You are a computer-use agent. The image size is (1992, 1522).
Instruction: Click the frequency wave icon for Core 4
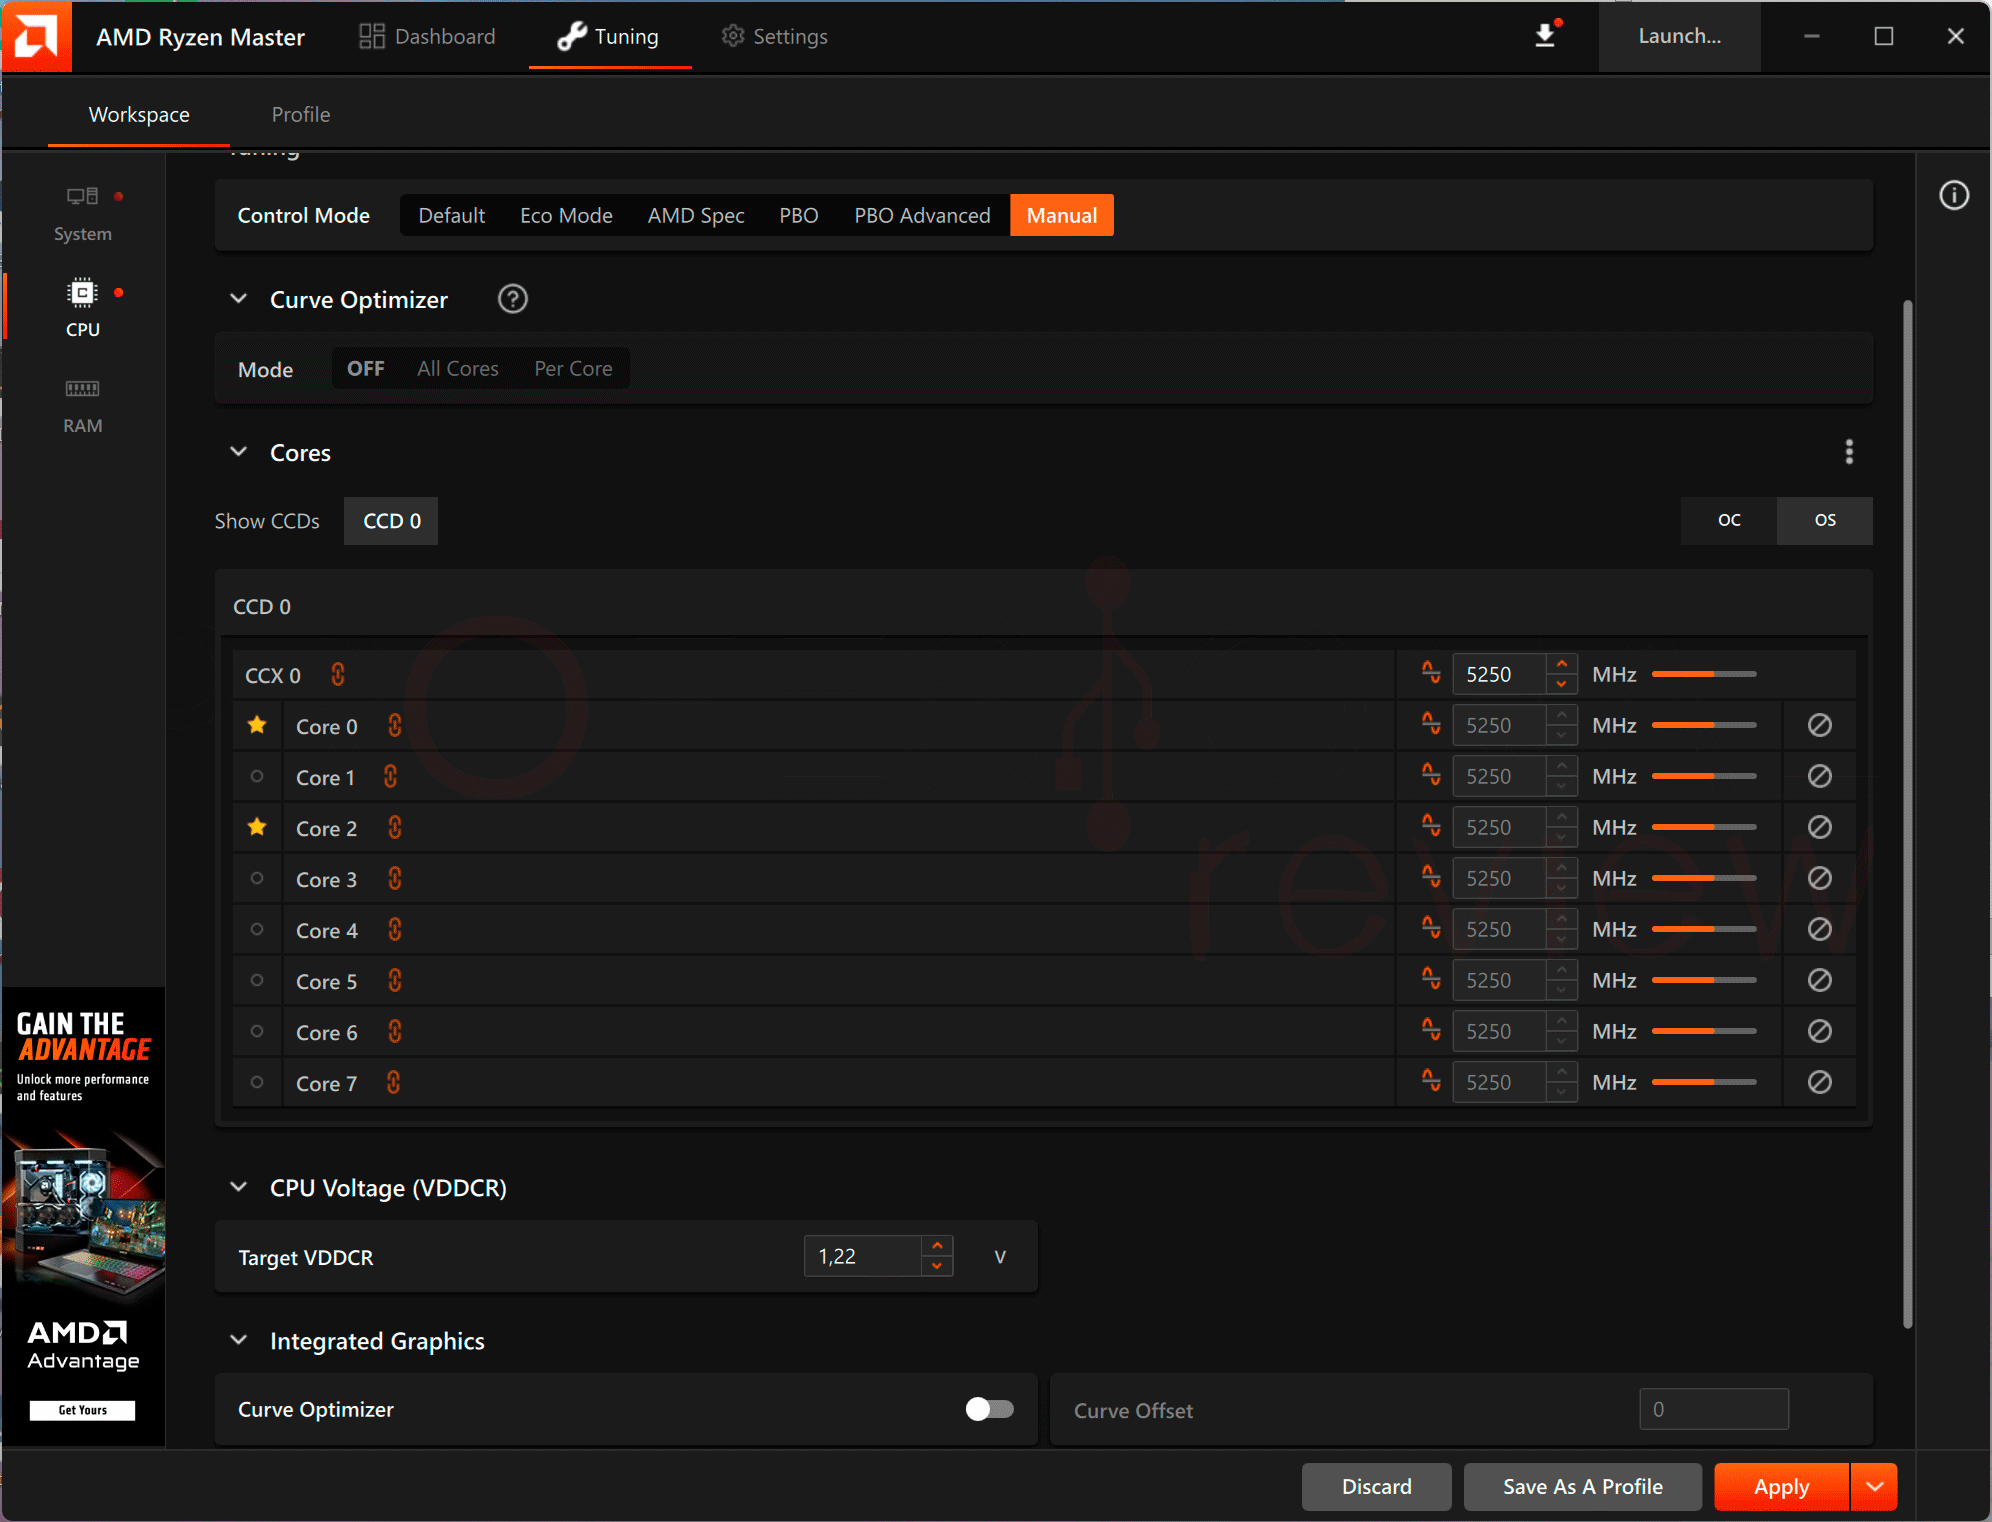pyautogui.click(x=1431, y=928)
